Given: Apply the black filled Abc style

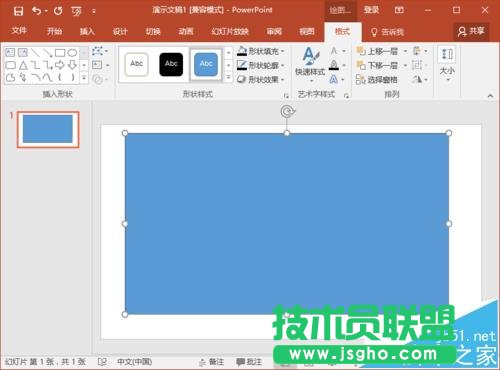Looking at the screenshot, I should [171, 64].
